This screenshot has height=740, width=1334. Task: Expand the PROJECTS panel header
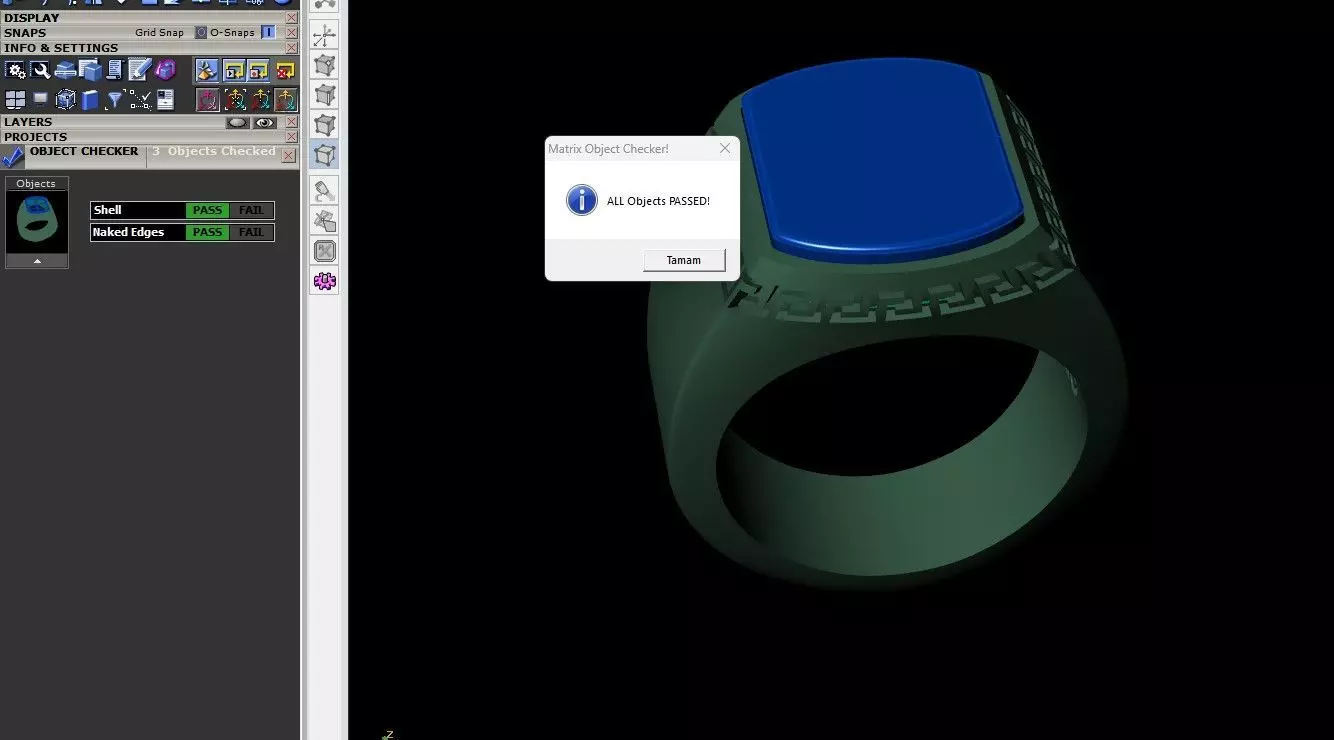(x=36, y=137)
